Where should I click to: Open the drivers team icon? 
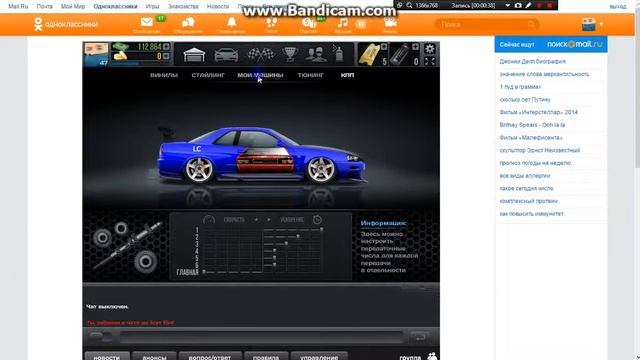tap(316, 54)
